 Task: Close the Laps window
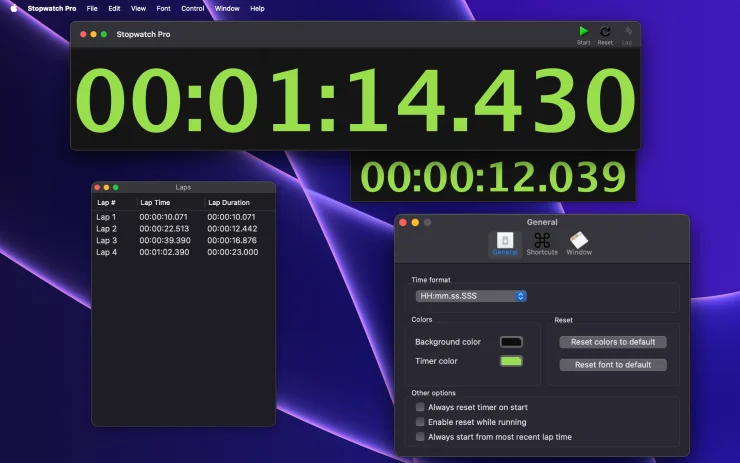point(97,187)
